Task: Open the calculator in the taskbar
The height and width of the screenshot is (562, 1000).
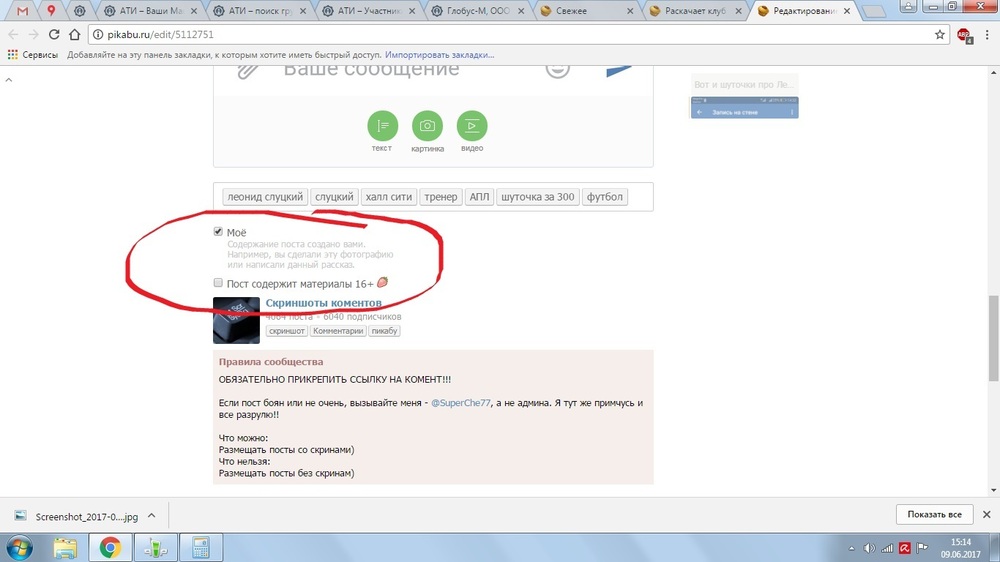Action: [x=200, y=547]
